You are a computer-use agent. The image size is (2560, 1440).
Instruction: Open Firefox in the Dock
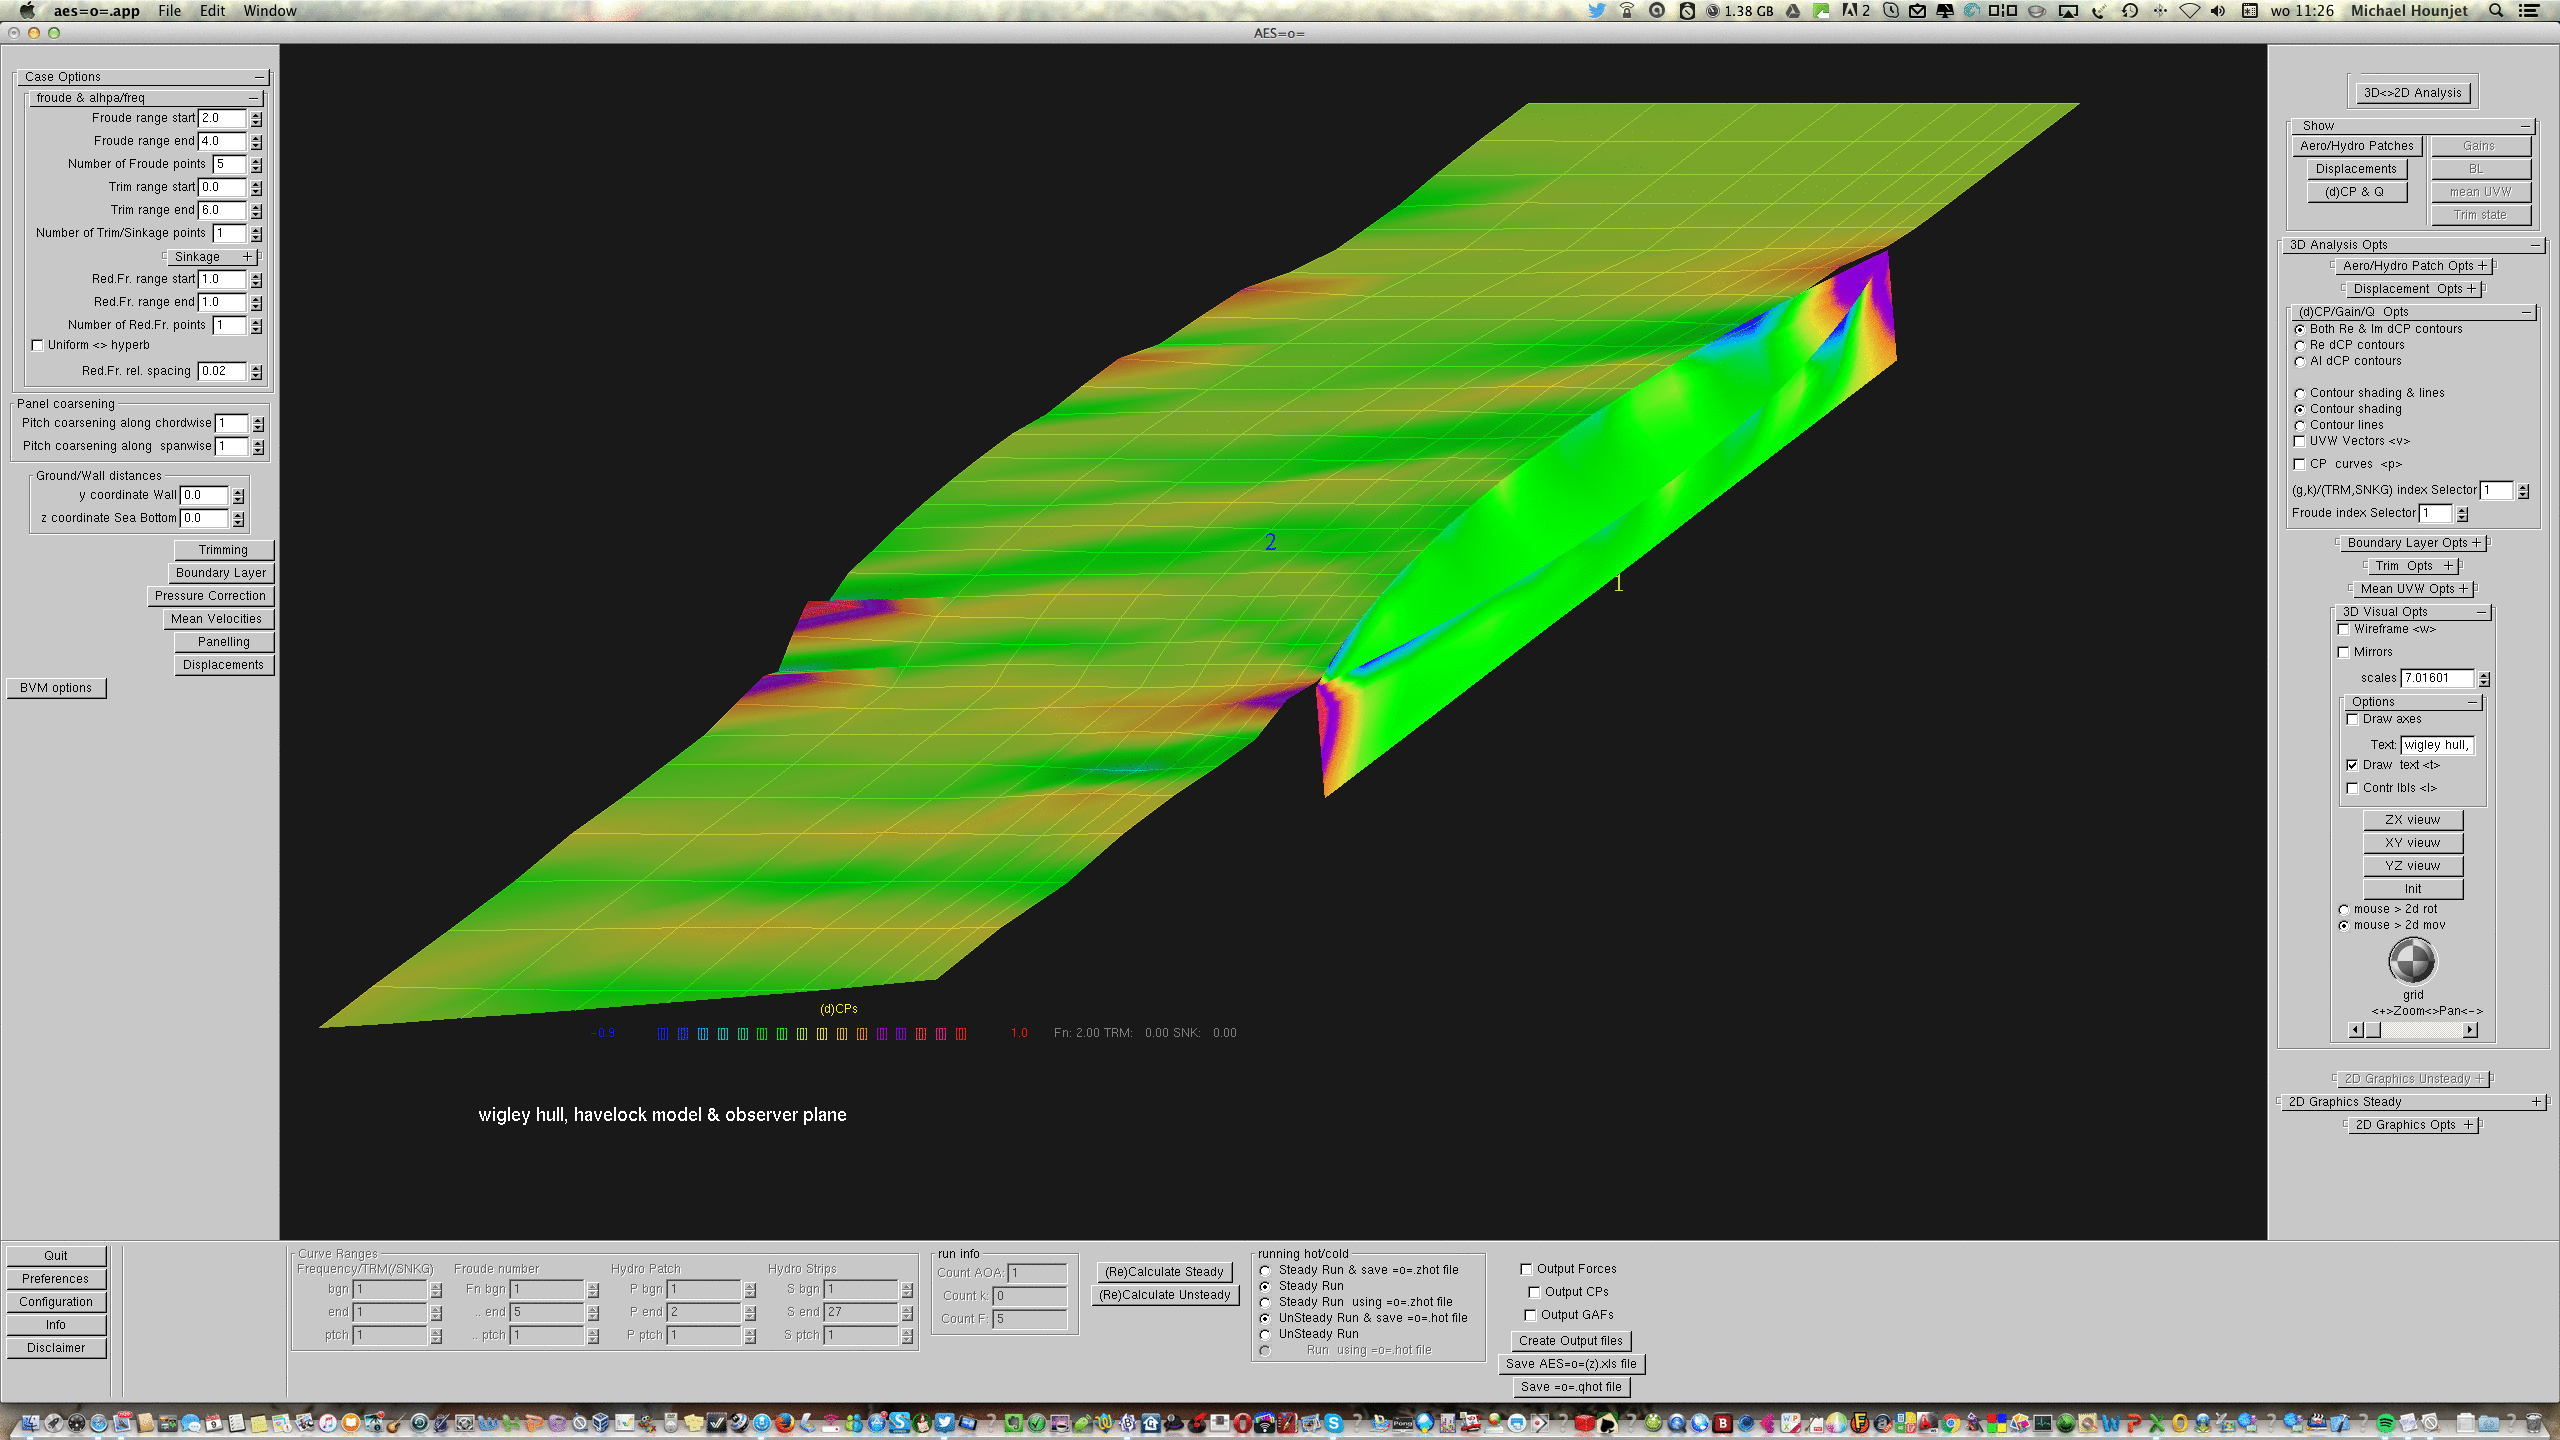coord(784,1423)
